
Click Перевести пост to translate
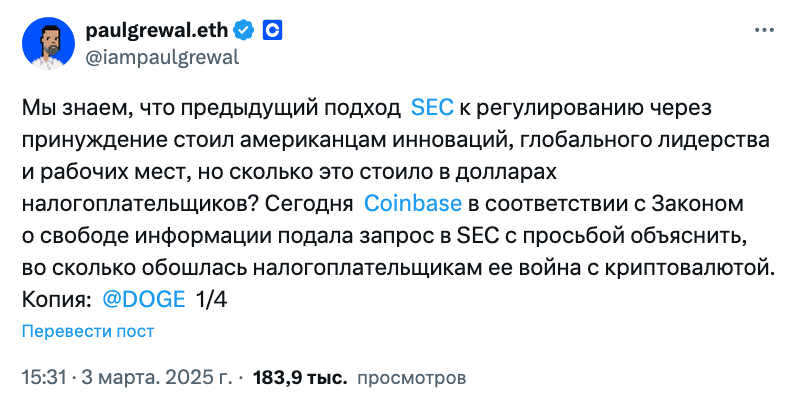click(88, 331)
